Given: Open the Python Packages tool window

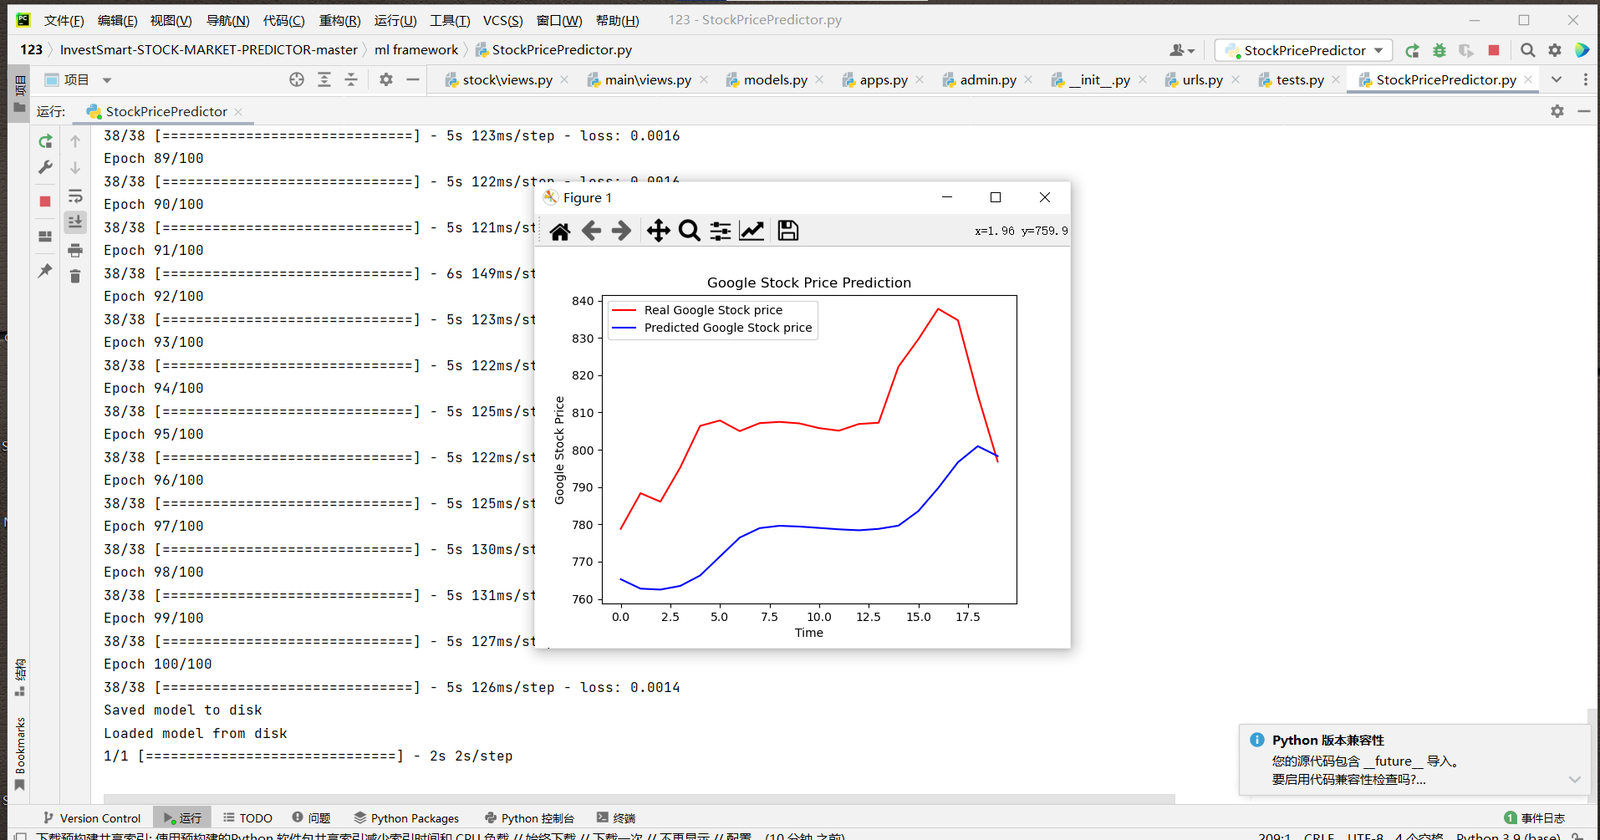Looking at the screenshot, I should 406,818.
